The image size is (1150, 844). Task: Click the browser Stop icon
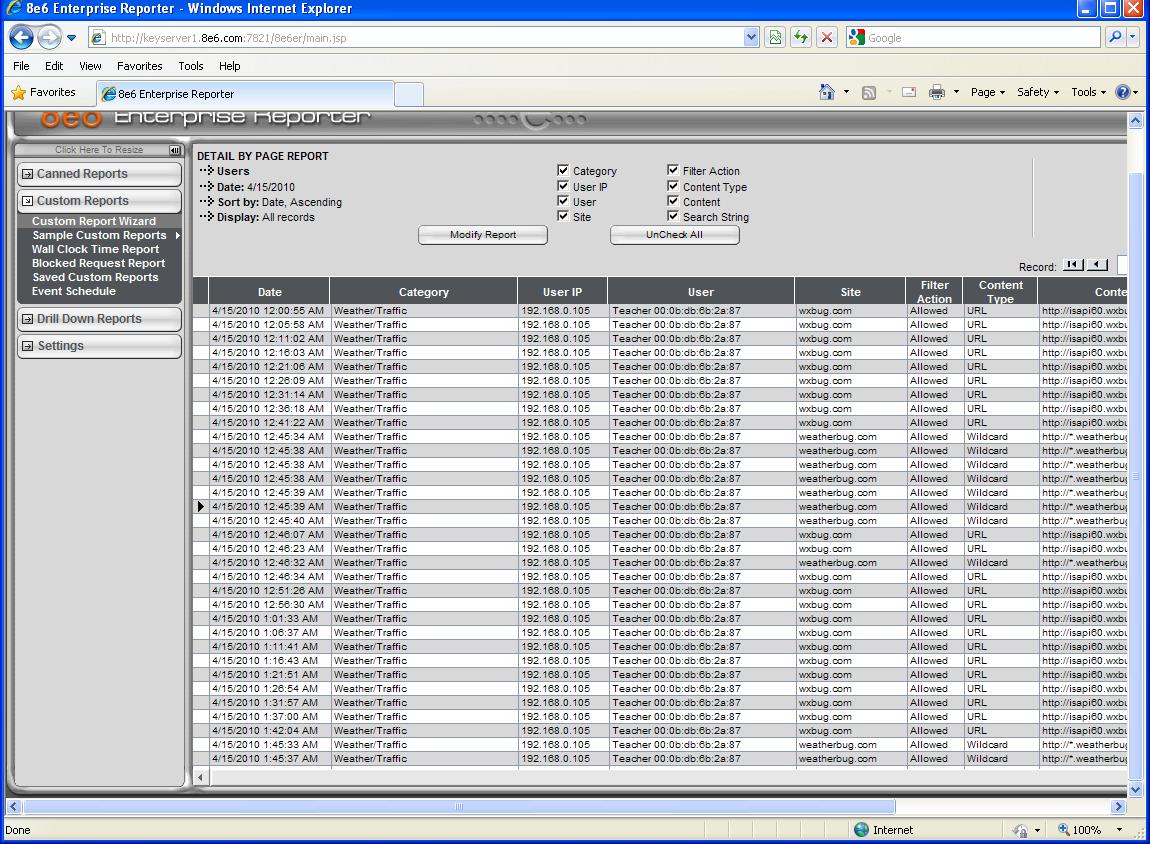tap(826, 38)
